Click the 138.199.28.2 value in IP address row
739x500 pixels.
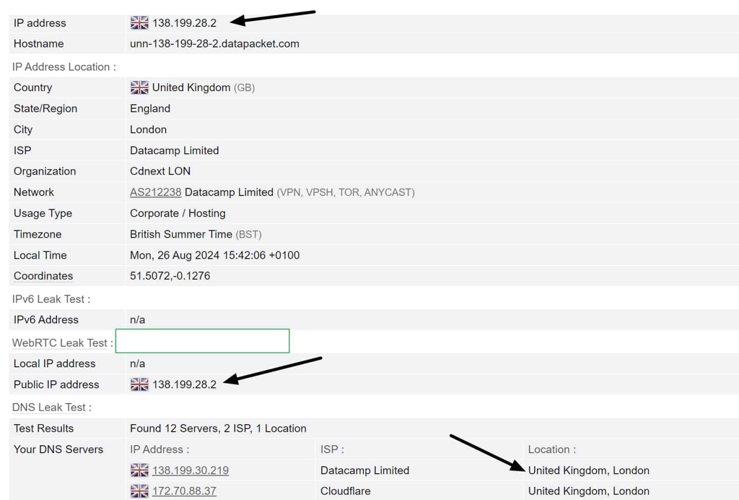[184, 23]
